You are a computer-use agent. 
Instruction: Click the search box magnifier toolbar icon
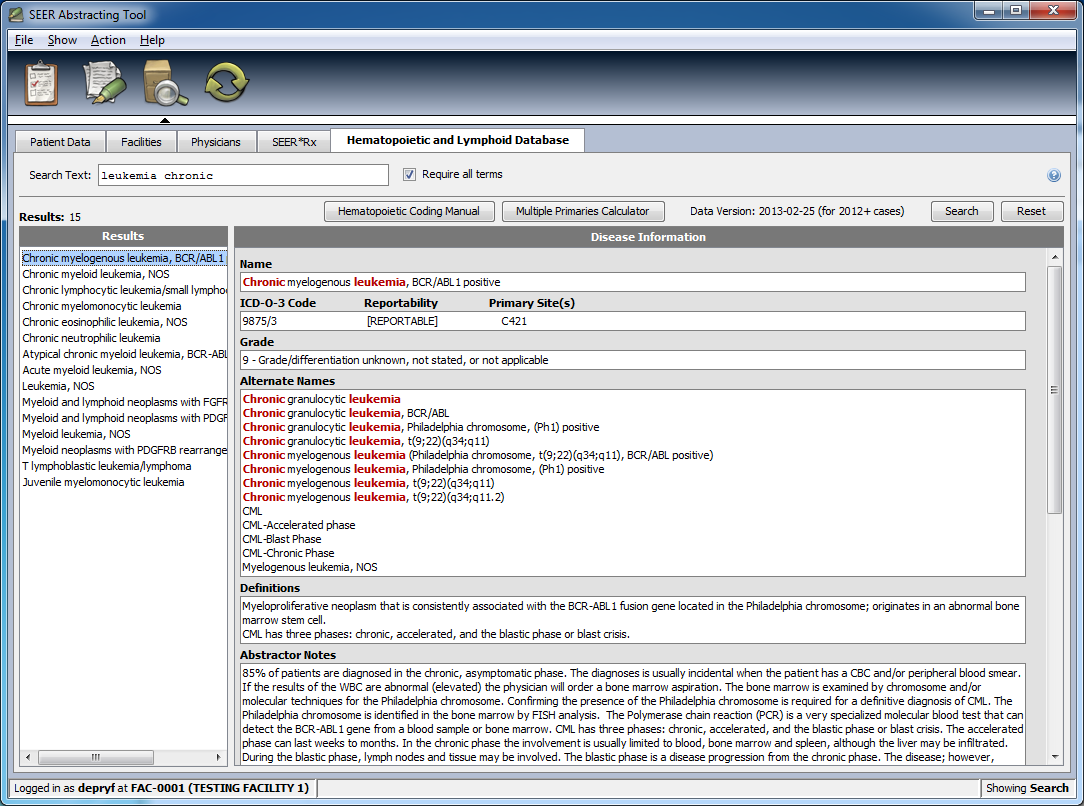[x=165, y=83]
